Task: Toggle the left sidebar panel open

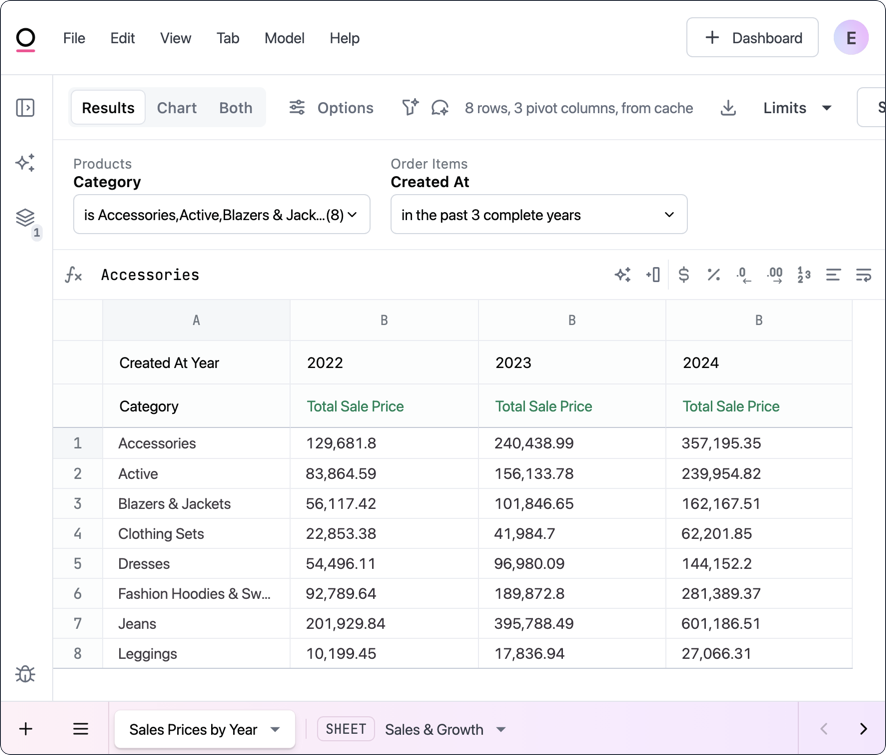Action: 25,108
